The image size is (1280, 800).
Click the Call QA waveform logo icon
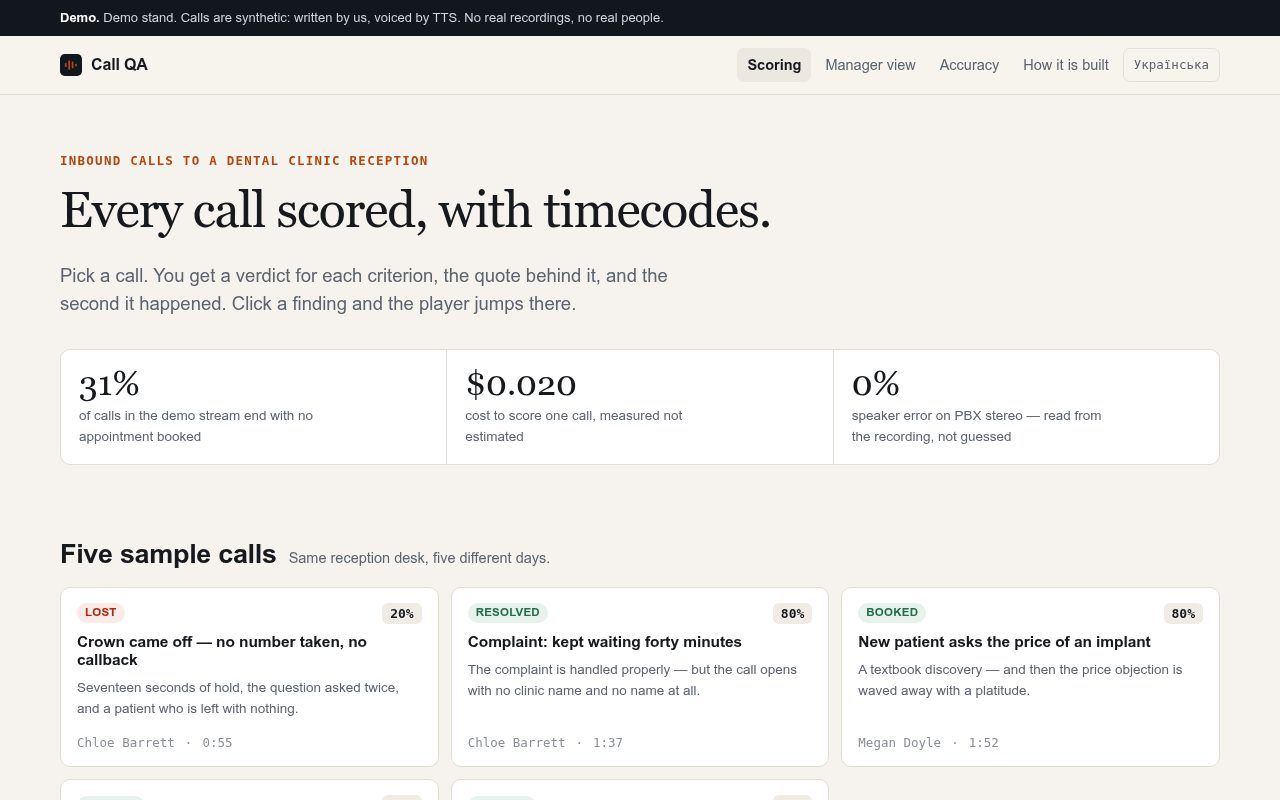(71, 65)
